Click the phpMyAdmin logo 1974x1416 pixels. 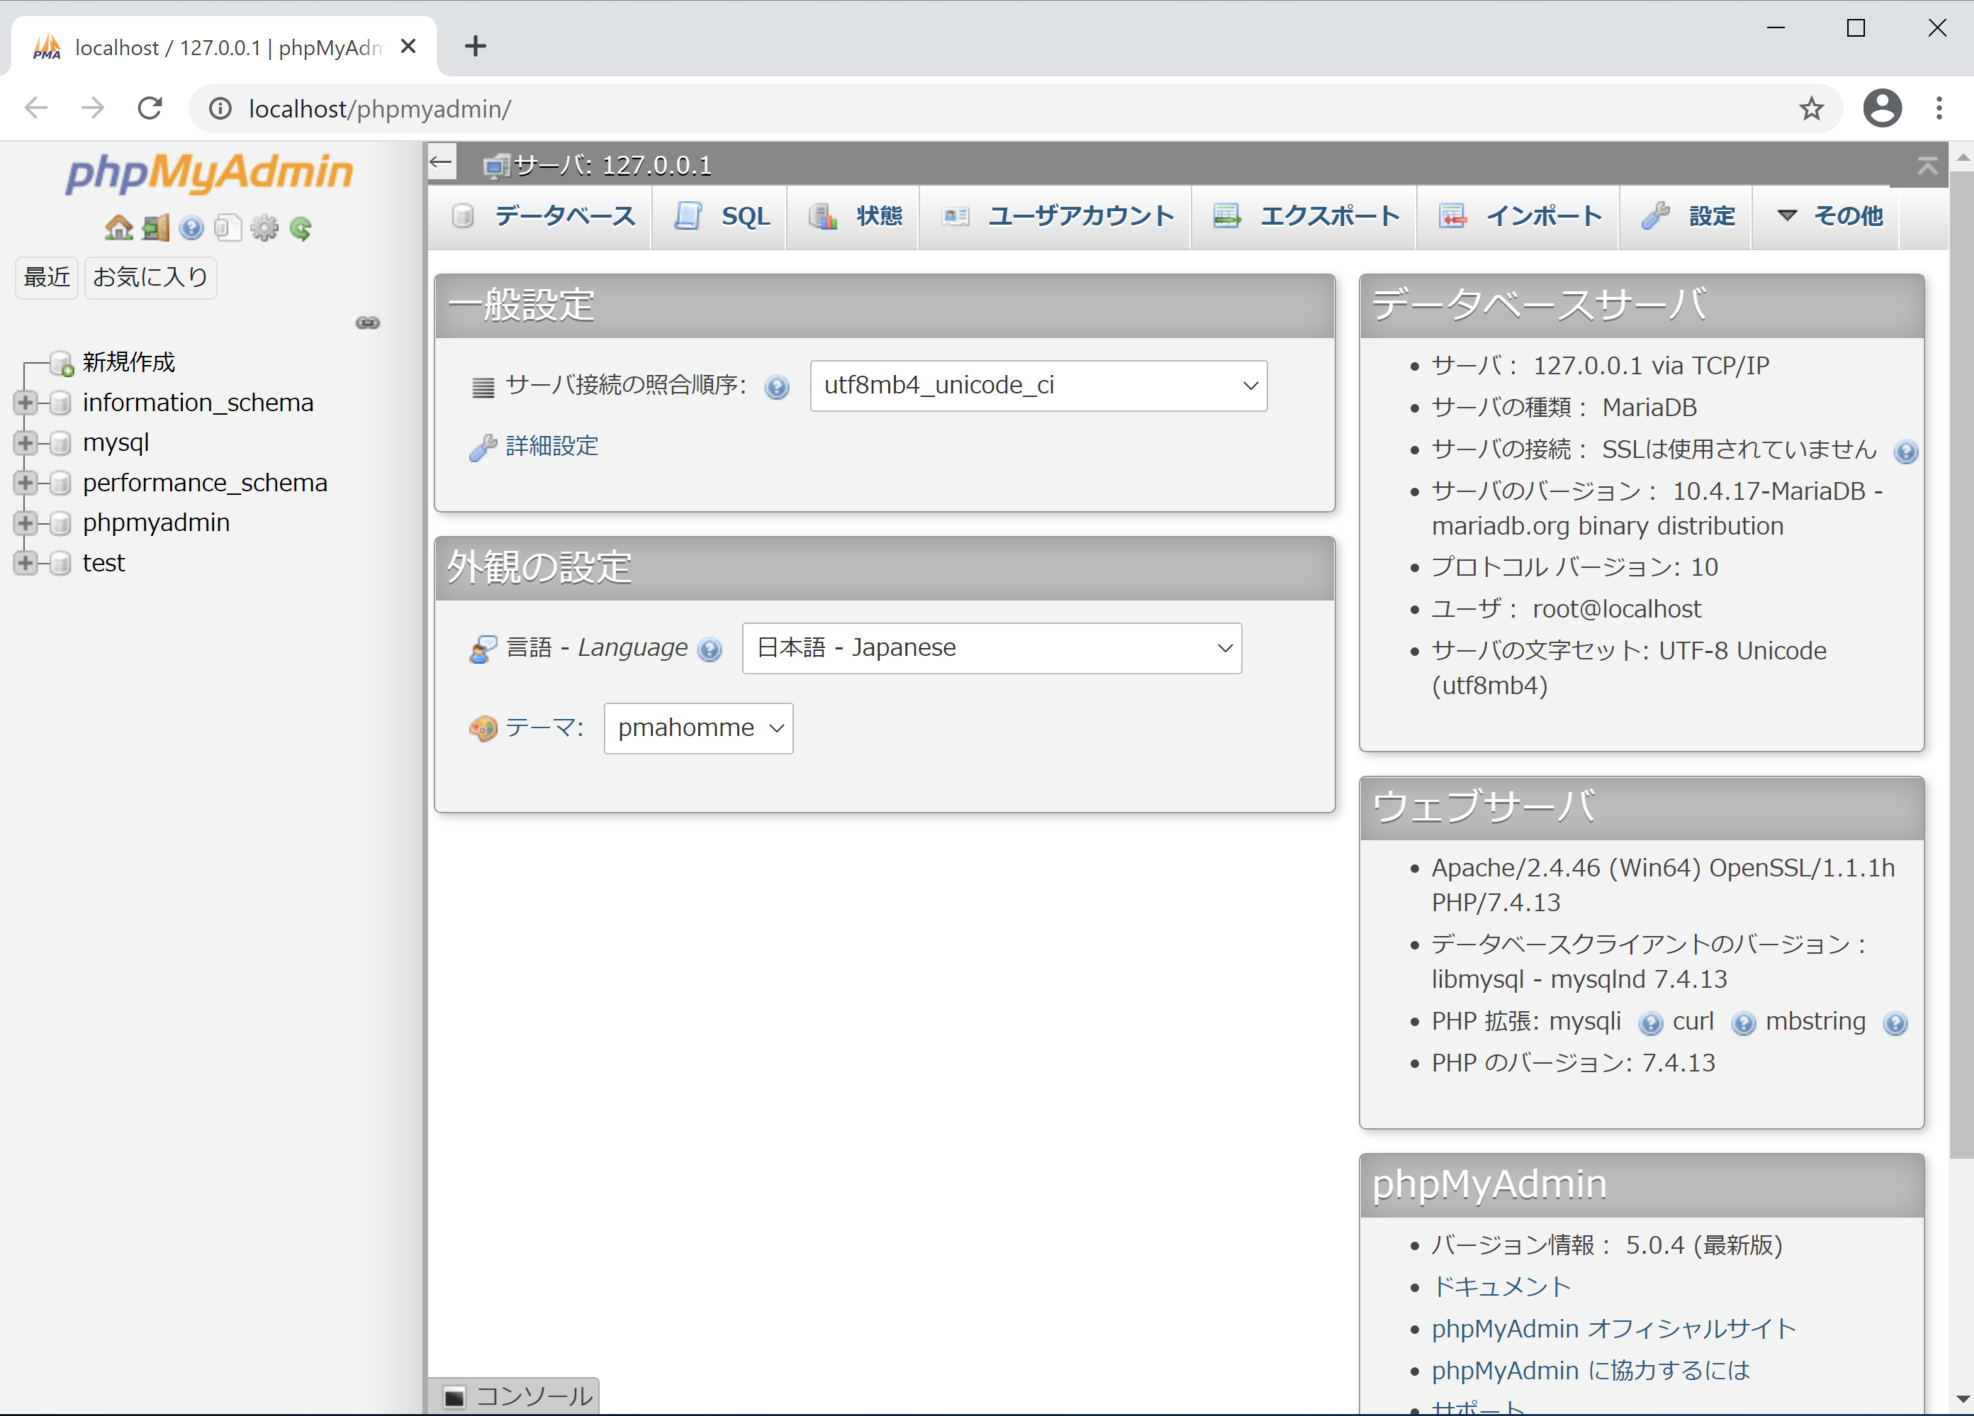[x=209, y=172]
